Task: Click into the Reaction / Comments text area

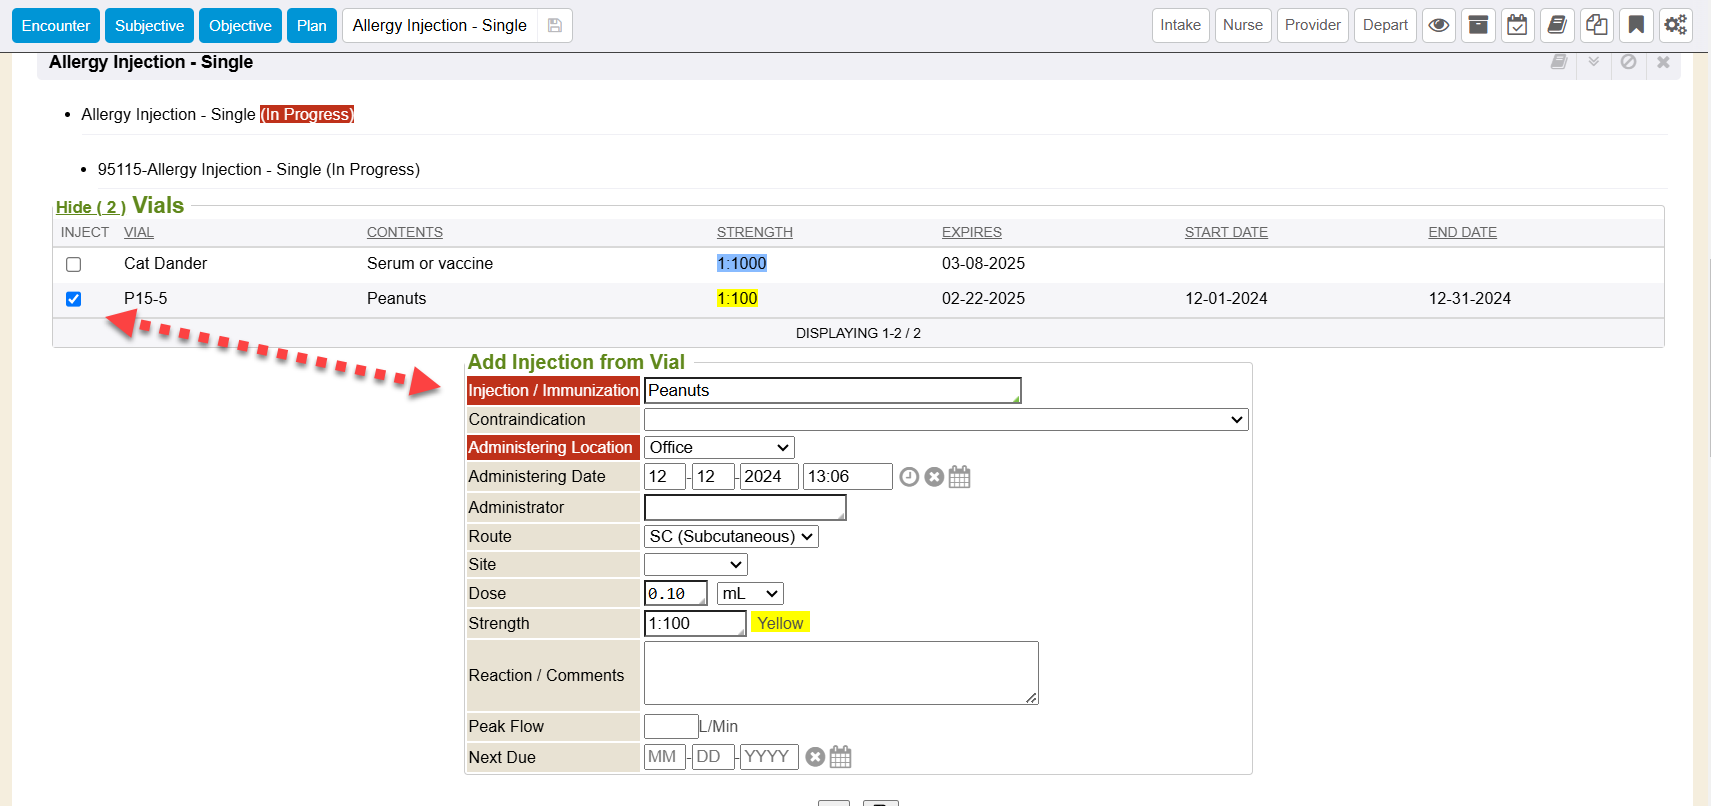Action: point(840,673)
